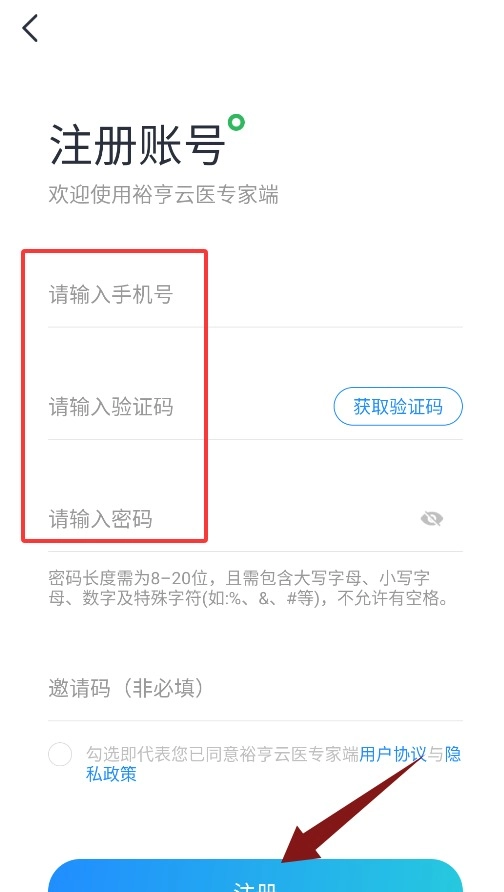Focus the 请输入验证码 verification code field
This screenshot has height=892, width=504.
pyautogui.click(x=188, y=407)
